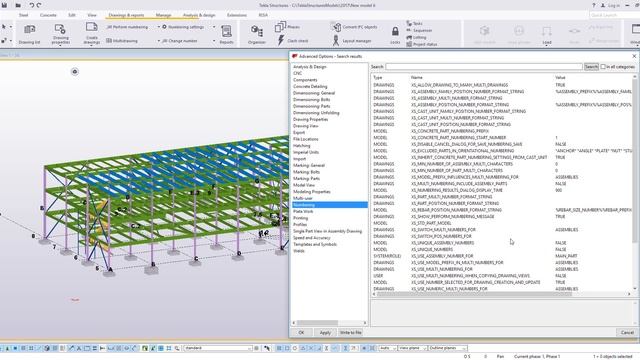Open the Reports tool
This screenshot has width=640, height=360.
226,34
